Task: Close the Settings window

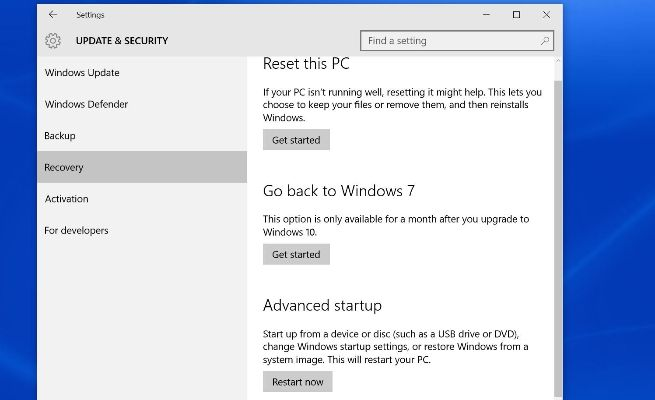Action: point(545,15)
